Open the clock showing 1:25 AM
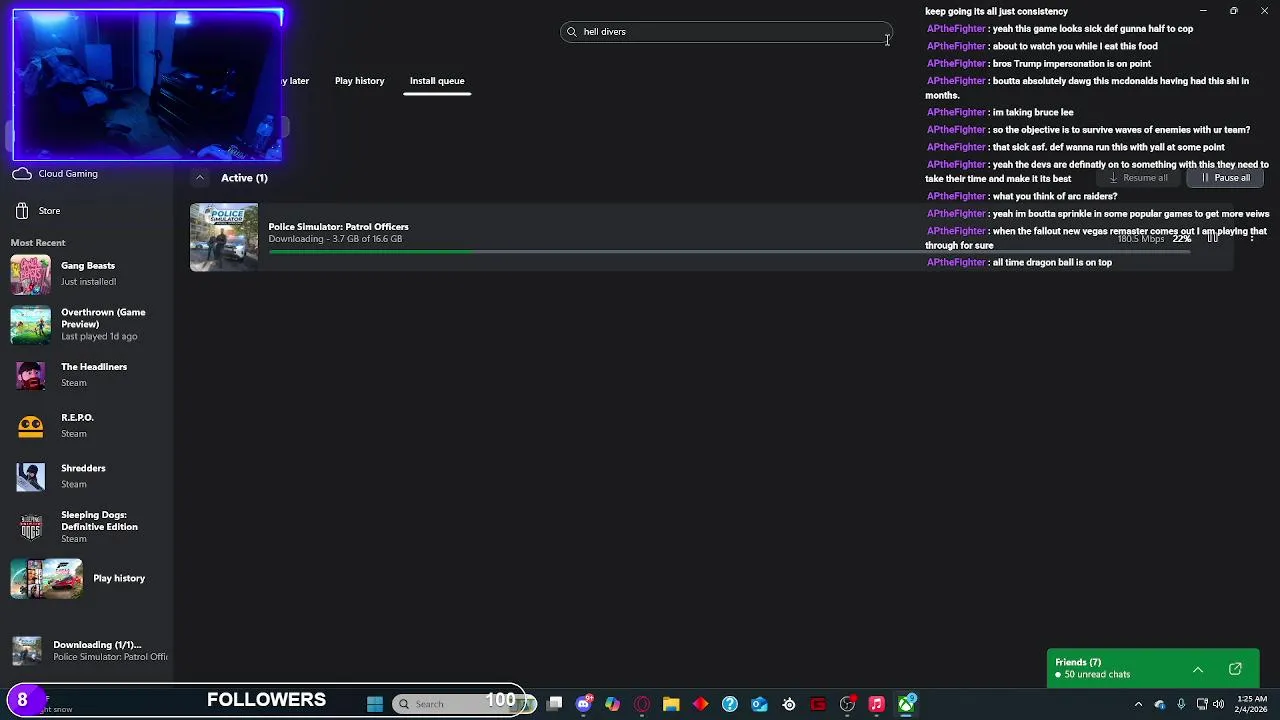 [1252, 704]
